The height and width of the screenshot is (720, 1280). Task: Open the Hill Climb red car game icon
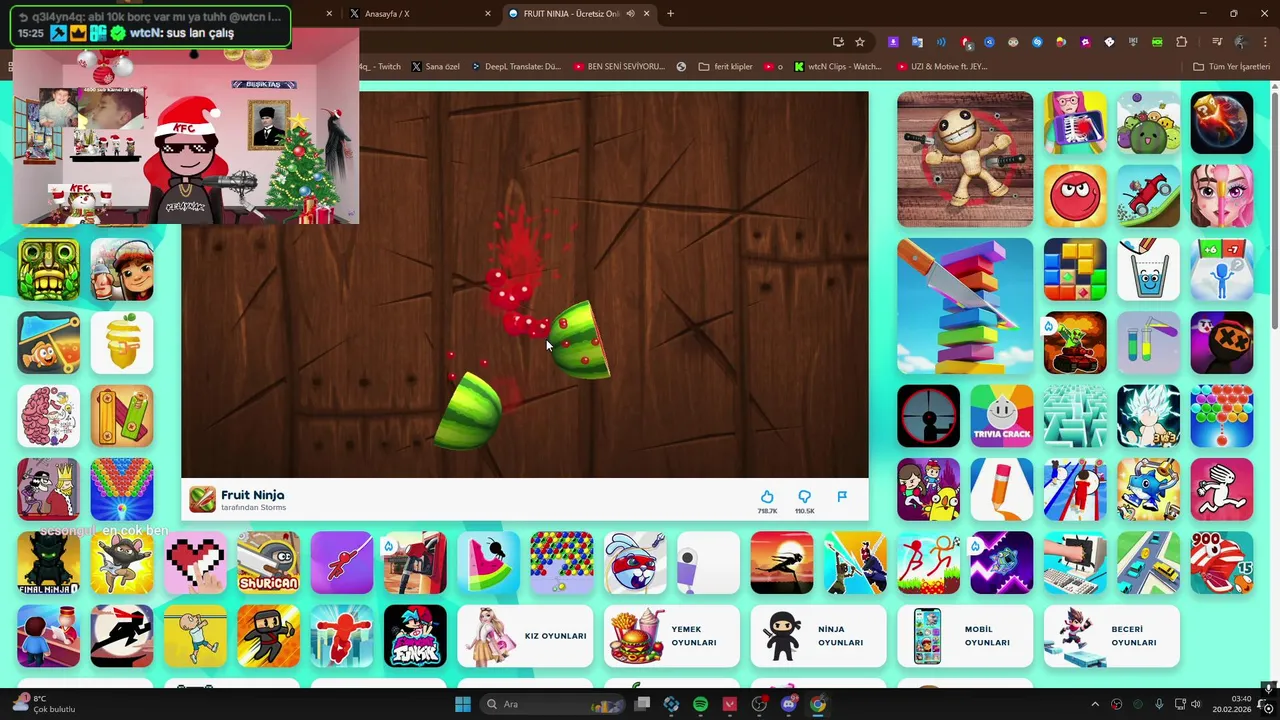coord(1148,196)
